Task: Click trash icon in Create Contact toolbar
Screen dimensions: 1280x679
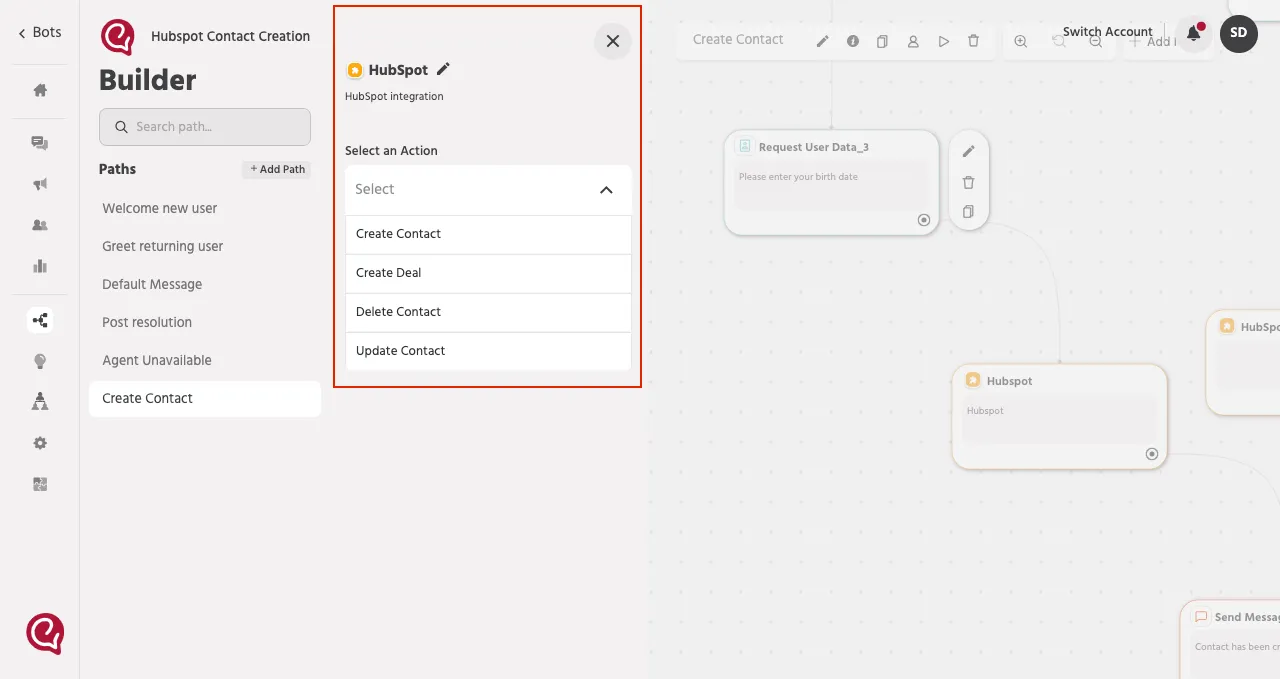Action: (x=974, y=41)
